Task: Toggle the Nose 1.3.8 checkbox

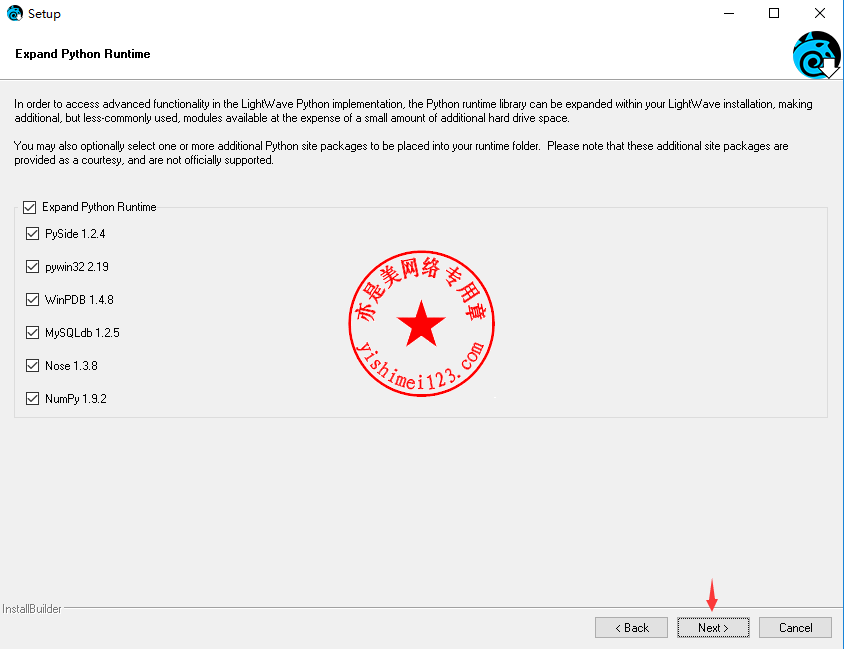Action: (32, 365)
